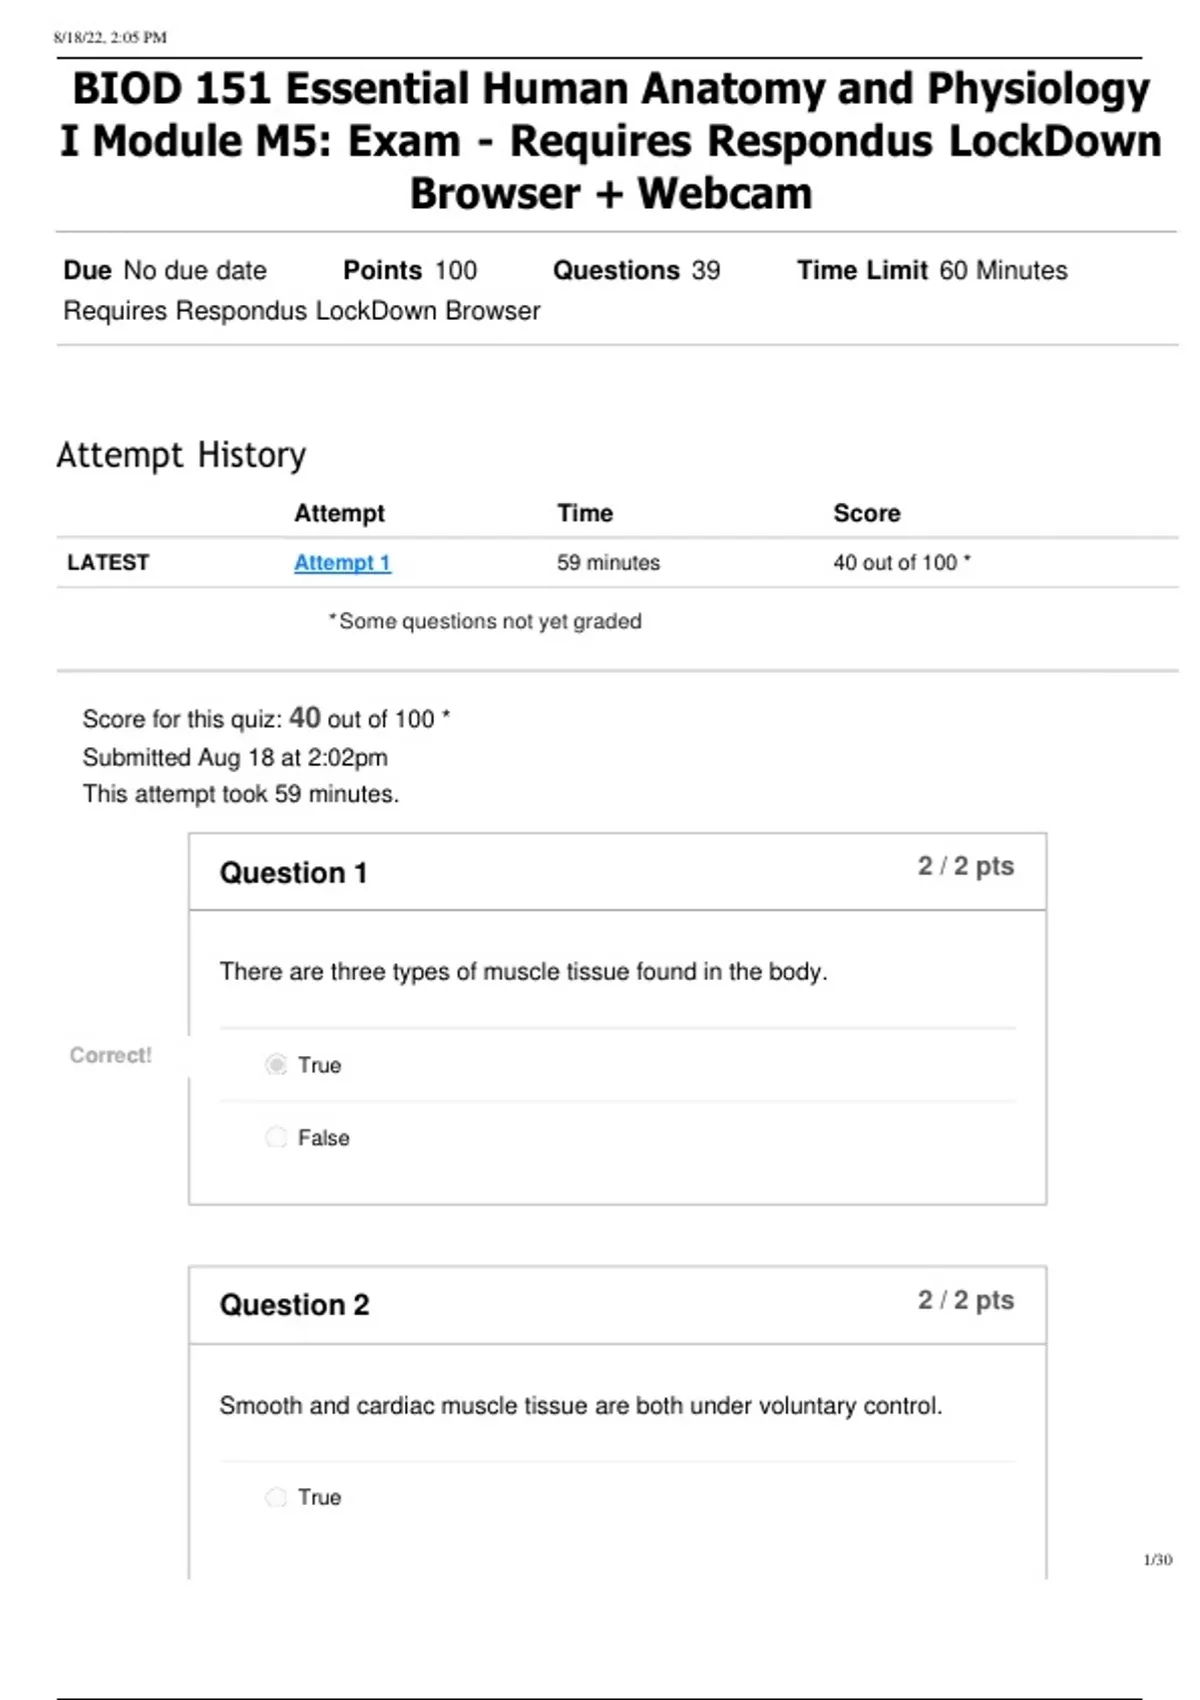This screenshot has height=1700, width=1200.
Task: Click the Questions 39 label
Action: pos(636,271)
